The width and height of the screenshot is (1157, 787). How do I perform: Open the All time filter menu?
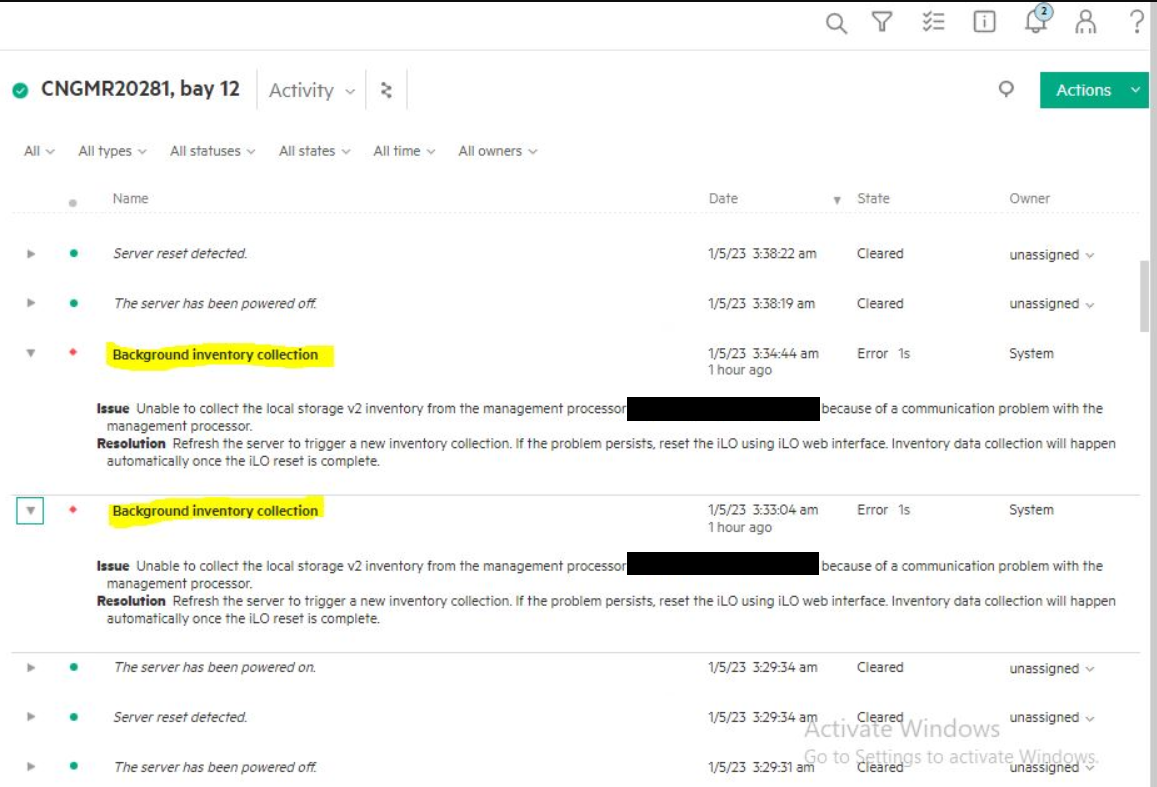(x=404, y=151)
